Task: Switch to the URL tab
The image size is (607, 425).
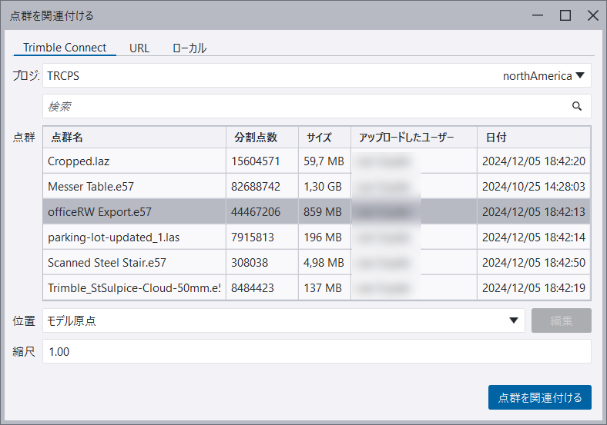Action: tap(139, 48)
